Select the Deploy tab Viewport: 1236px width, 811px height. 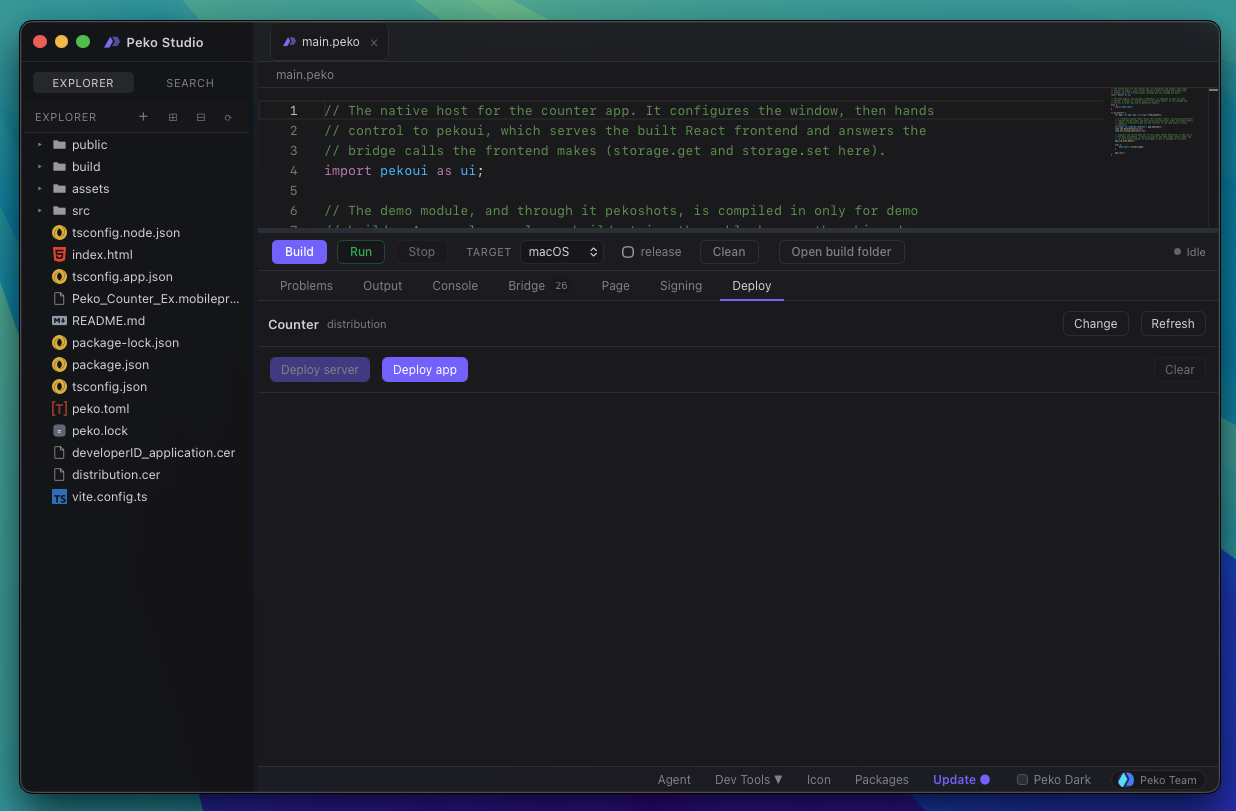point(752,286)
